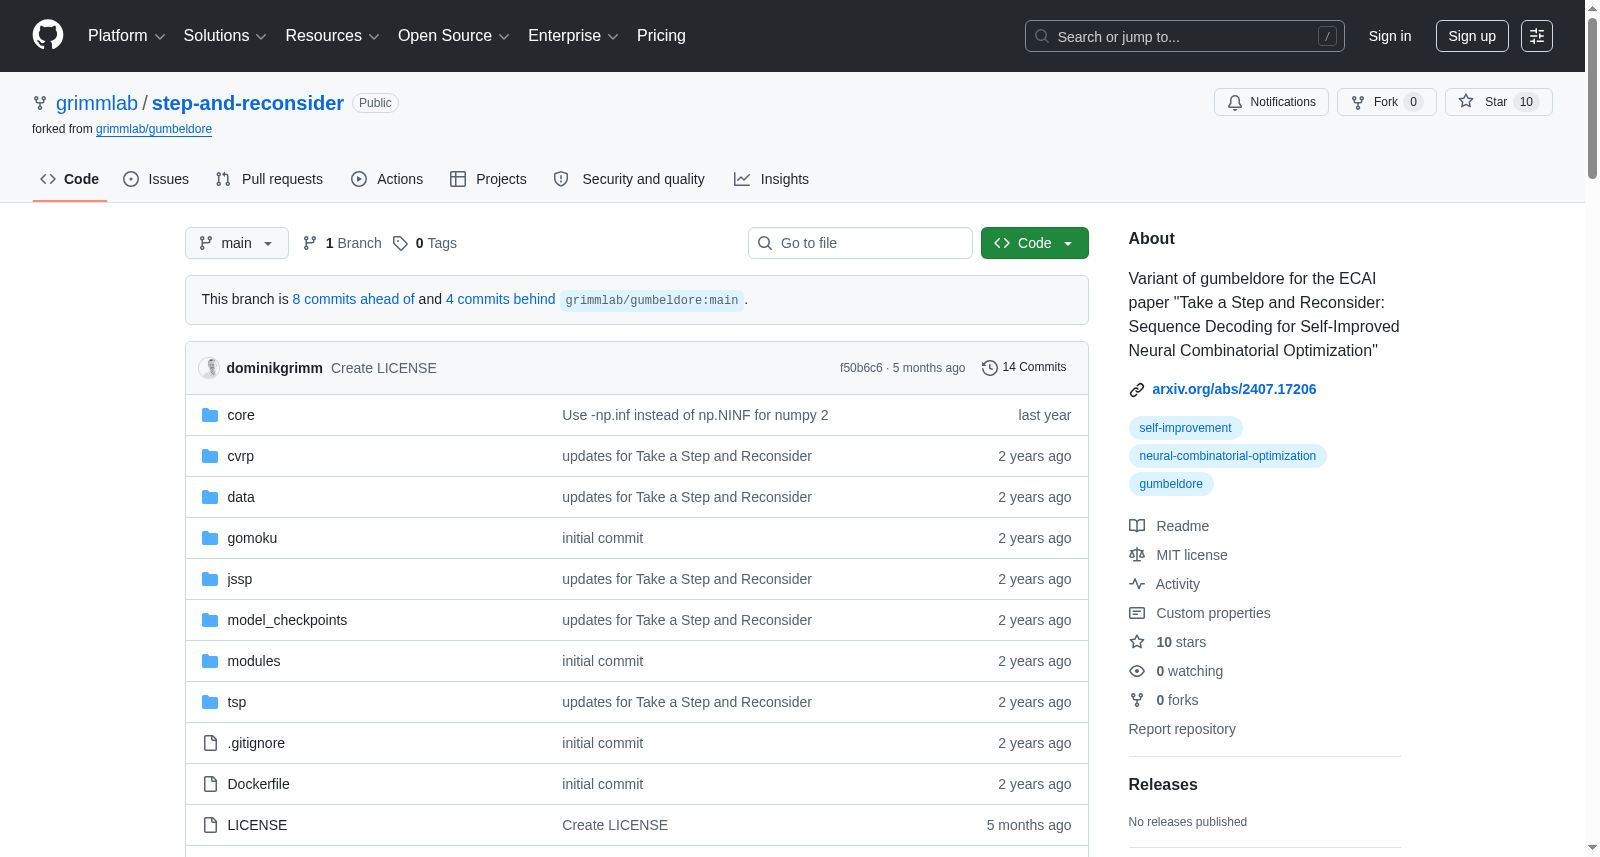Open the core folder
This screenshot has width=1600, height=857.
(241, 415)
